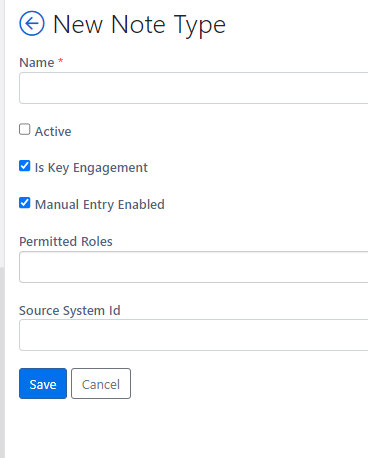Image resolution: width=368 pixels, height=458 pixels.
Task: Focus the Source System Id field
Action: coord(194,335)
